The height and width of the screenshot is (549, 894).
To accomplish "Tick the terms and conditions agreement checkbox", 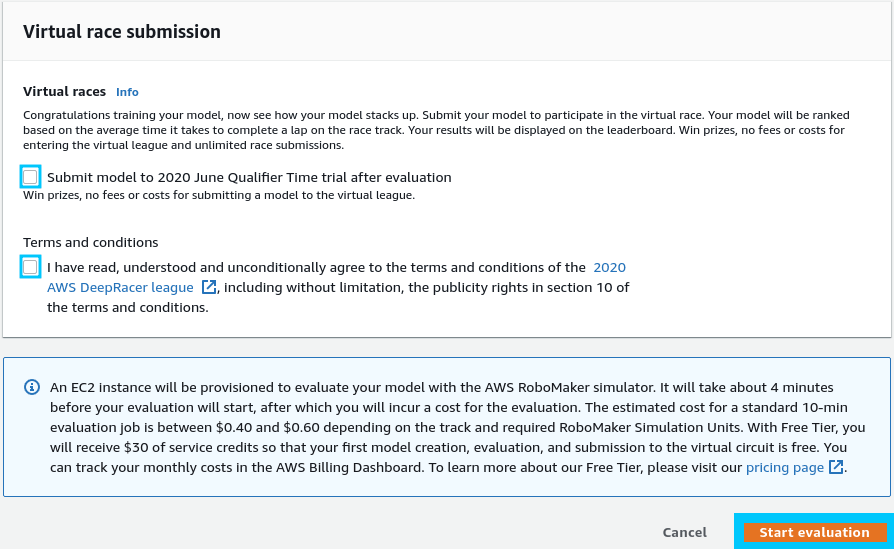I will pyautogui.click(x=30, y=267).
